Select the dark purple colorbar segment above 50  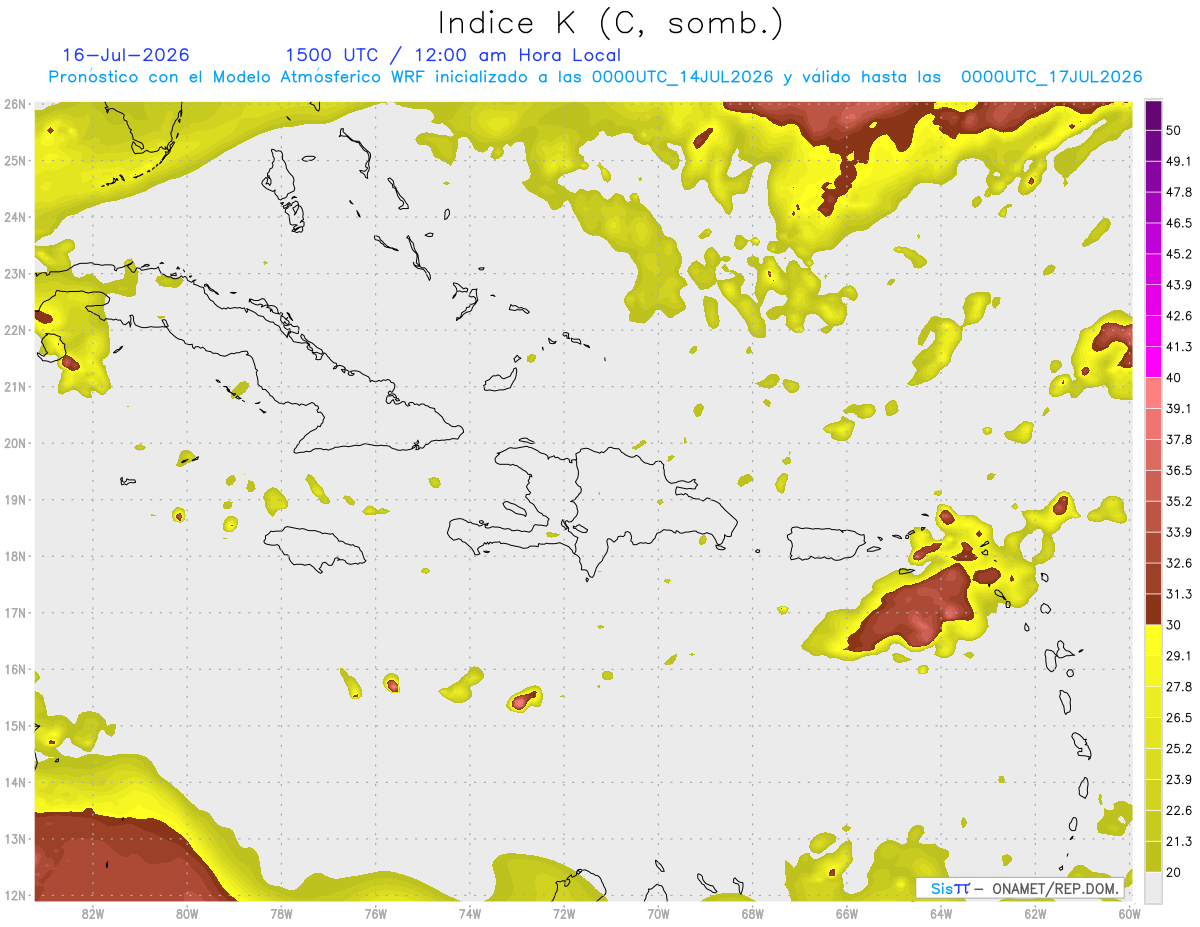(x=1153, y=115)
